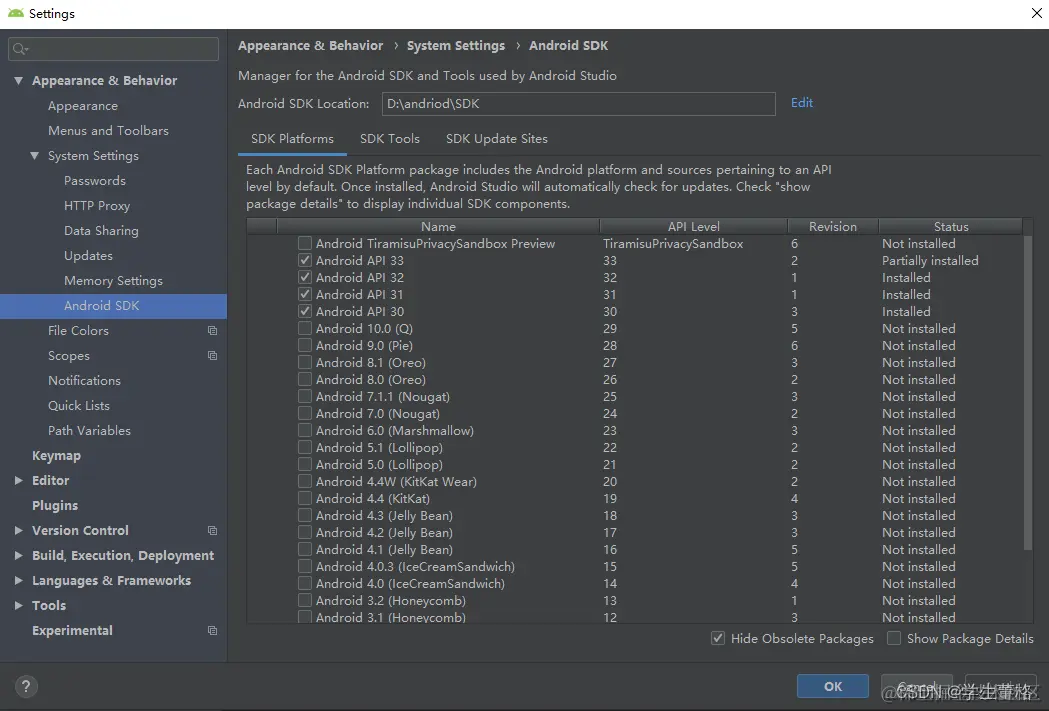This screenshot has height=711, width=1049.
Task: Expand the Tools section arrow
Action: (18, 605)
